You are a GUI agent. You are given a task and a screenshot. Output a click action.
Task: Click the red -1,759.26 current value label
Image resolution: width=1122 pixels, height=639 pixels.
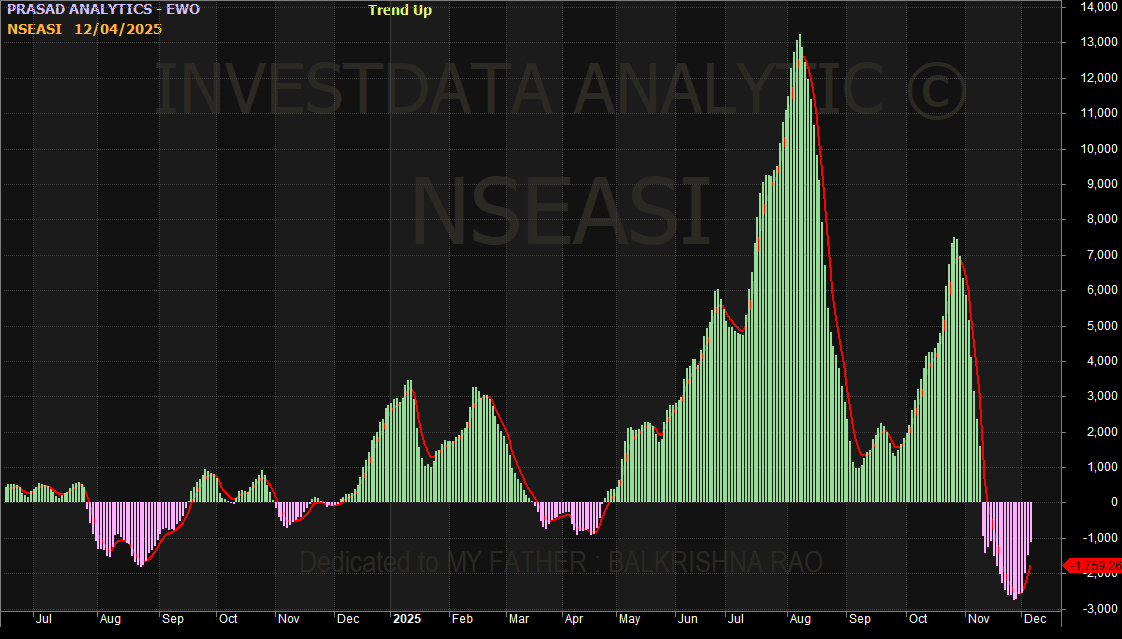(x=1093, y=566)
